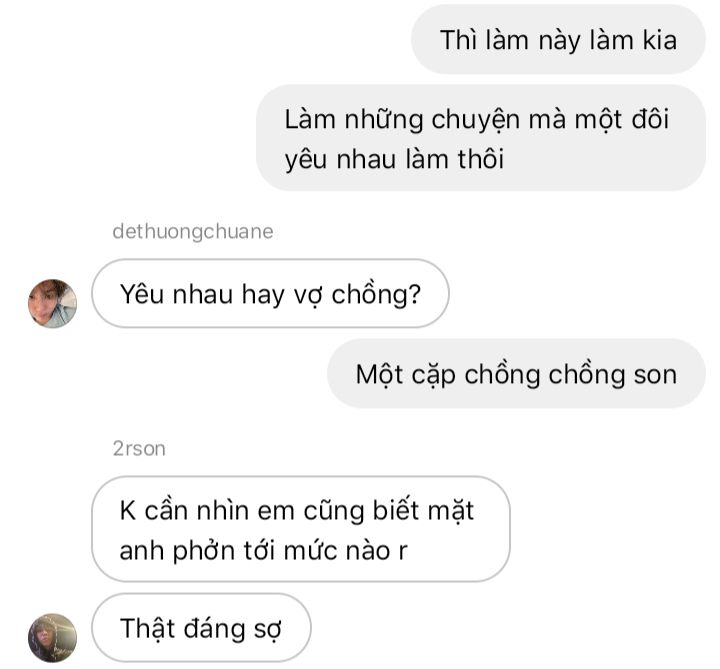Click the word "Một" in the sent reply
720x669 pixels.
379,375
